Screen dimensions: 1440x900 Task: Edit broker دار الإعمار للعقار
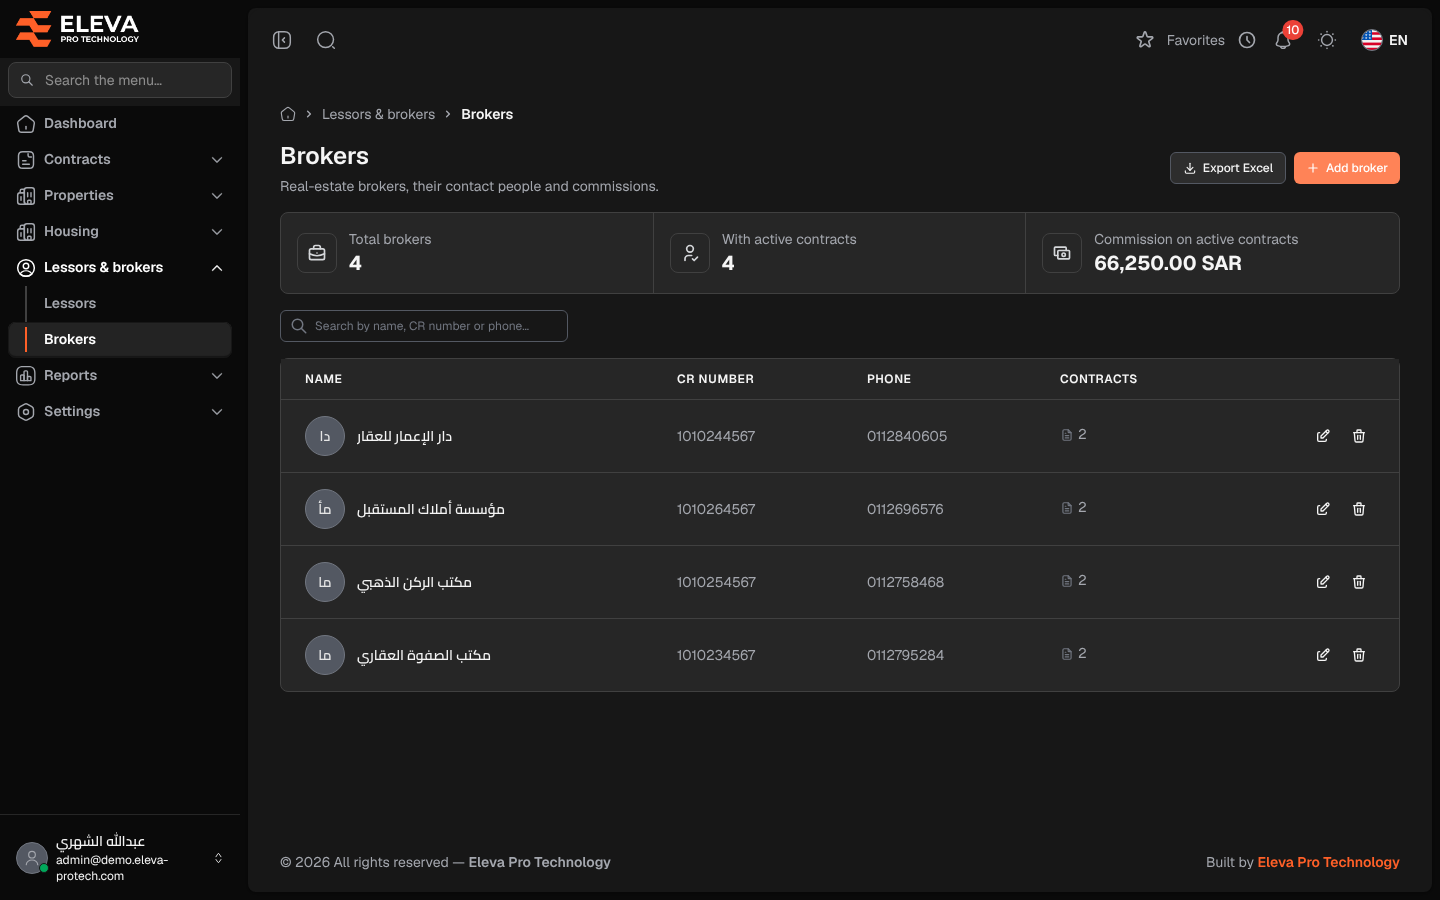click(x=1323, y=436)
